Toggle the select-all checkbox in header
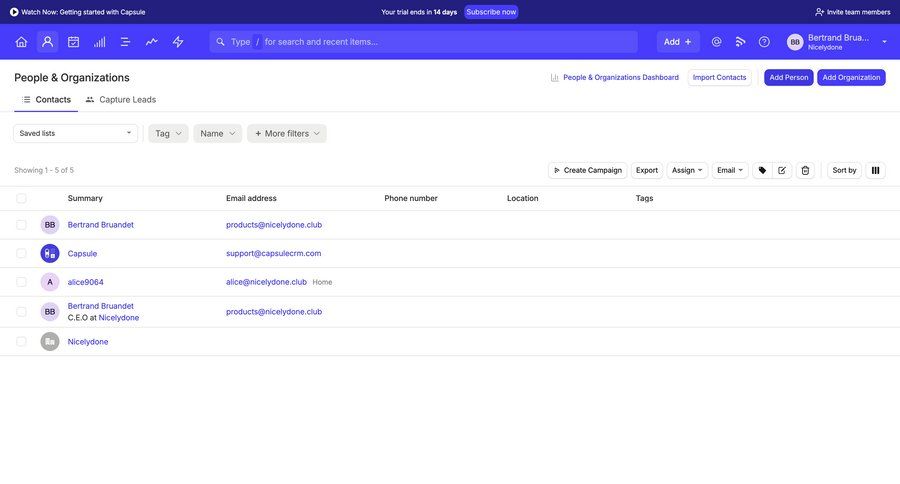900x484 pixels. coord(21,198)
